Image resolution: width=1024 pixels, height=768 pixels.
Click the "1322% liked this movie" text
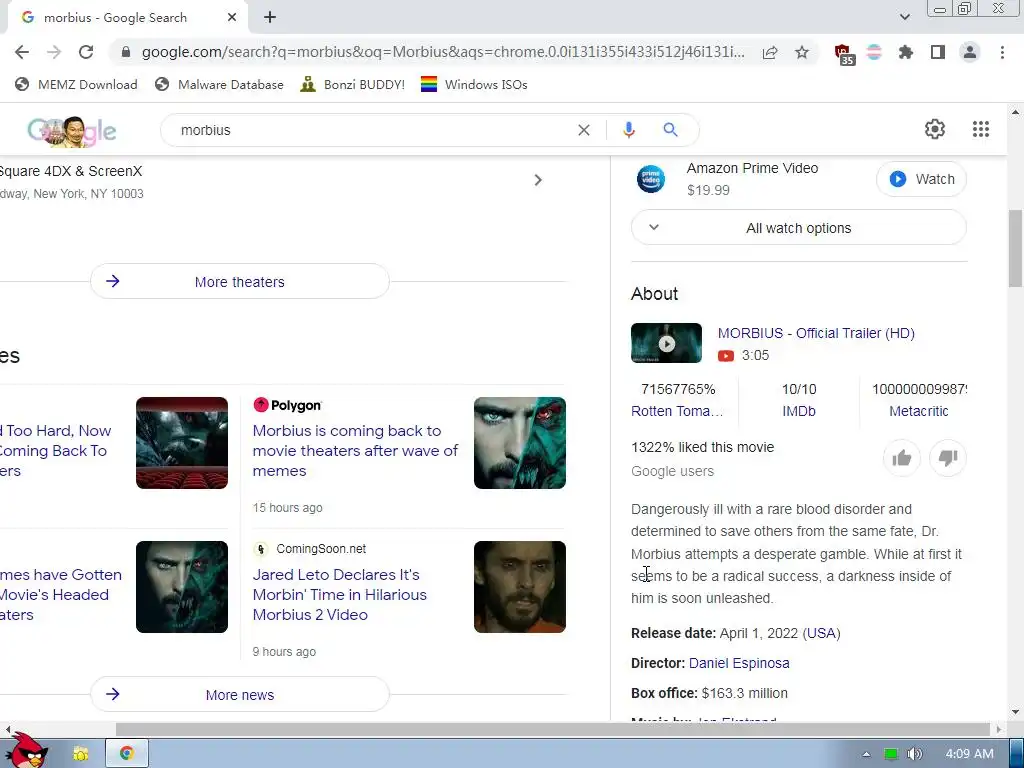(703, 447)
